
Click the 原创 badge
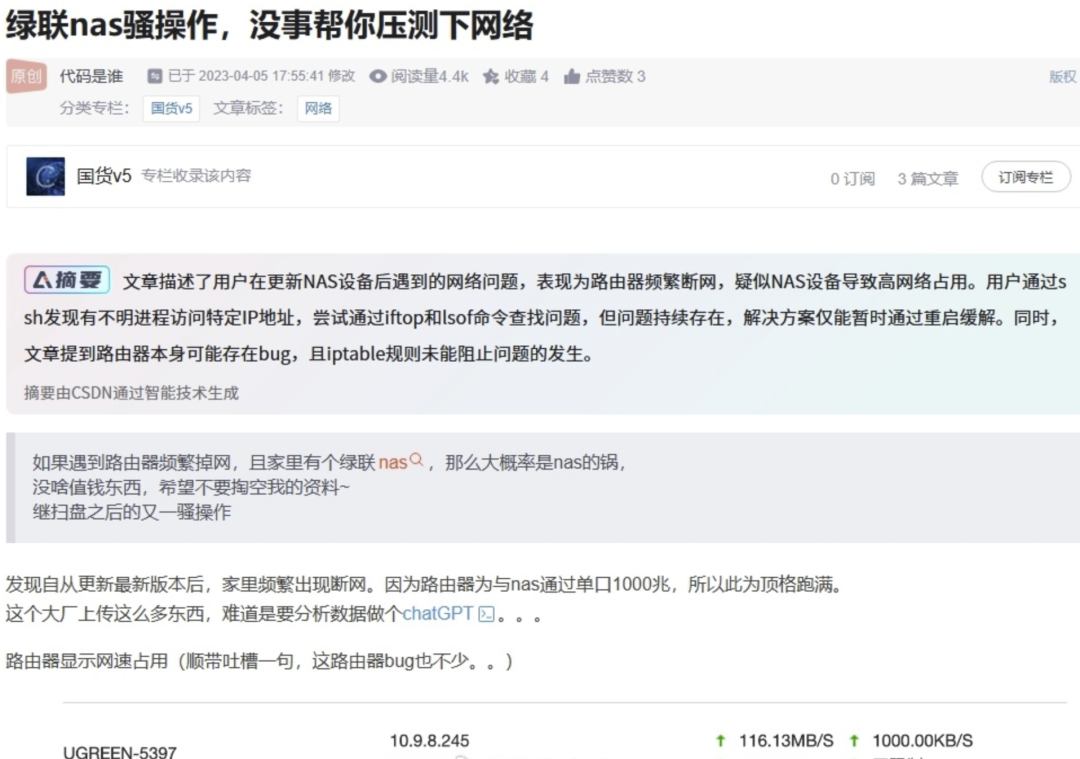(x=26, y=76)
